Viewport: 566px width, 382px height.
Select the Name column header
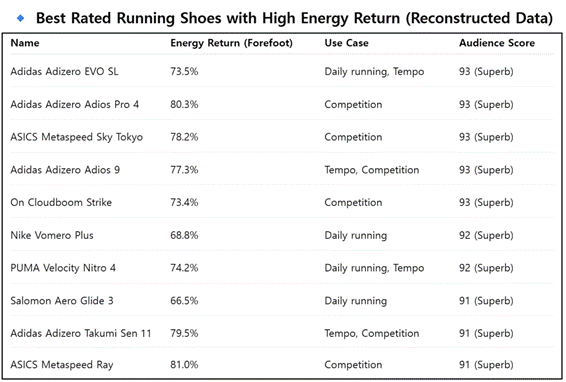coord(25,43)
